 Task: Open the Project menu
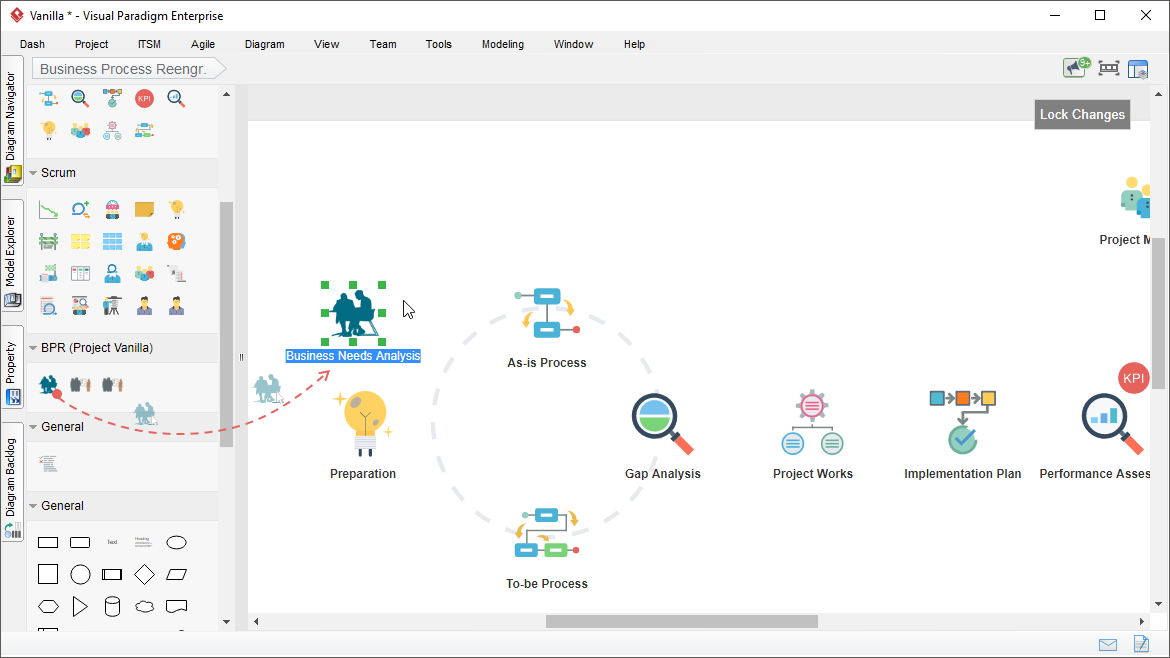(91, 44)
